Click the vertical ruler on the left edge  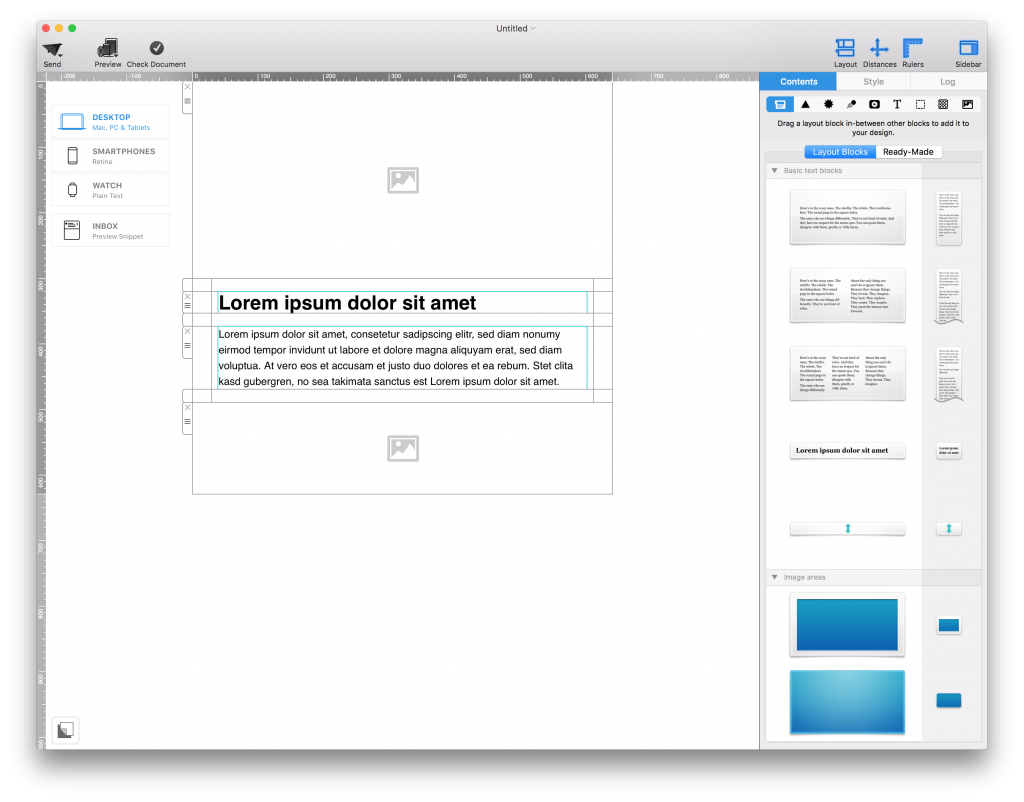point(41,415)
